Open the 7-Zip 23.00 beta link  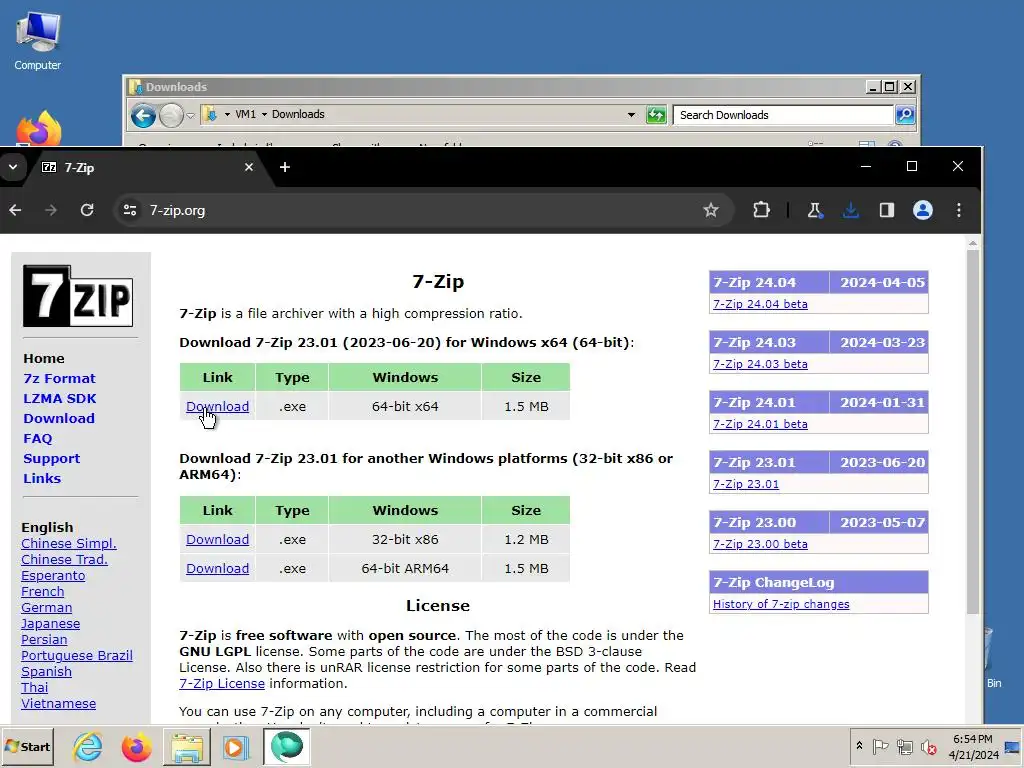click(760, 544)
